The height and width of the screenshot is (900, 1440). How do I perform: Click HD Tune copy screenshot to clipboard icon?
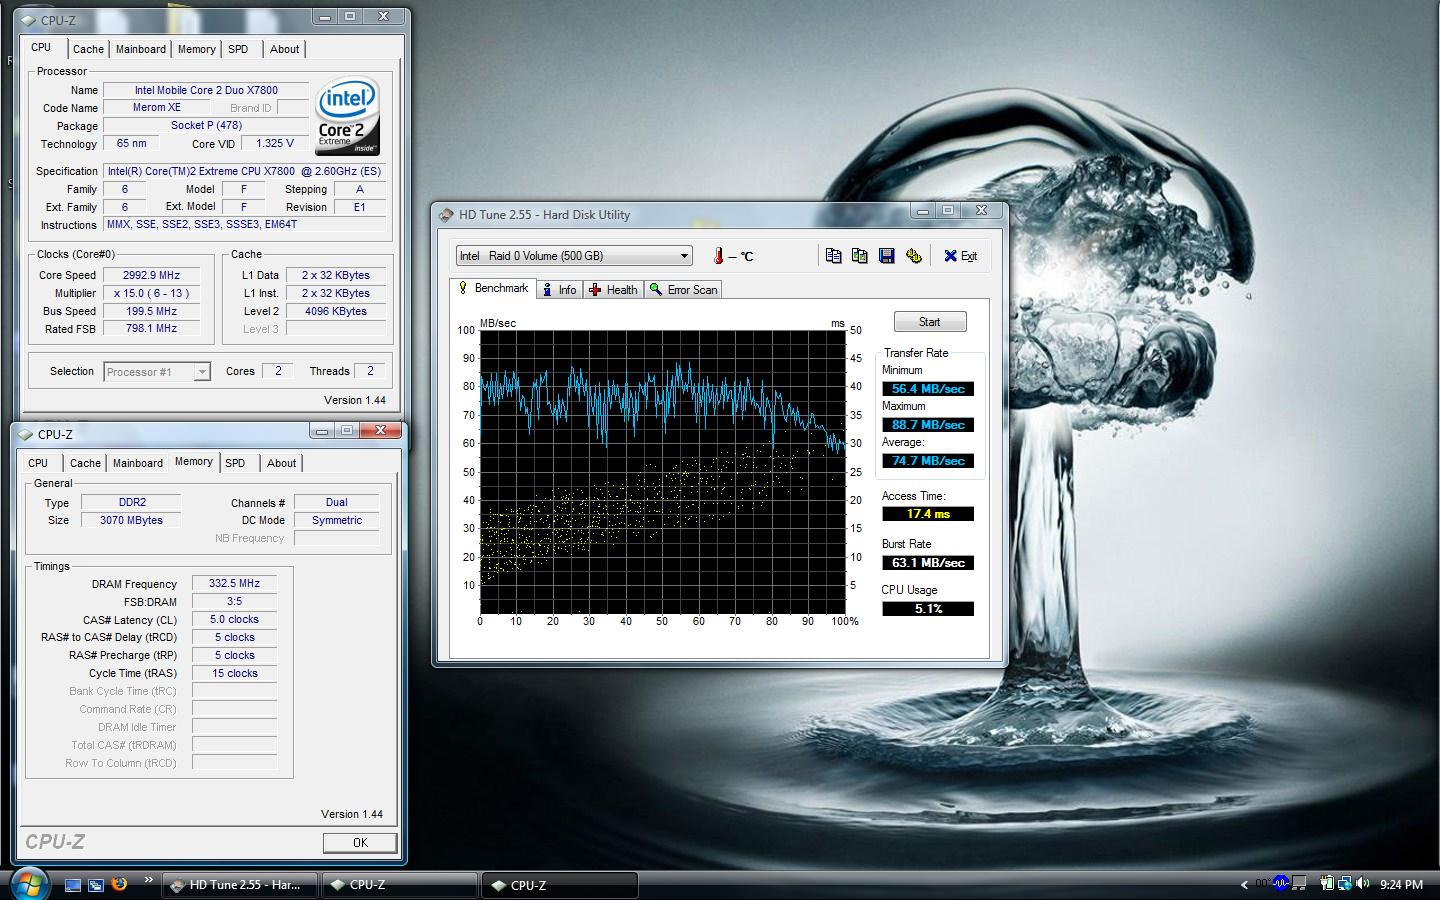point(859,256)
